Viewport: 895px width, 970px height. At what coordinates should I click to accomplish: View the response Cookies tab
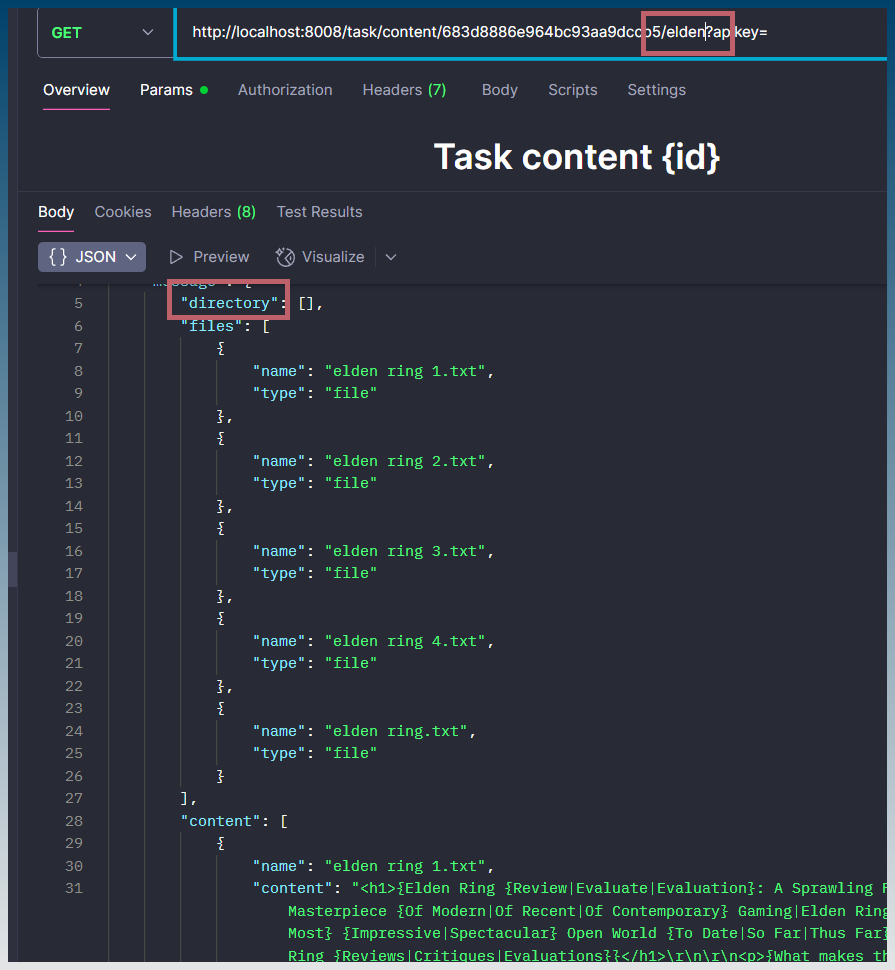123,212
